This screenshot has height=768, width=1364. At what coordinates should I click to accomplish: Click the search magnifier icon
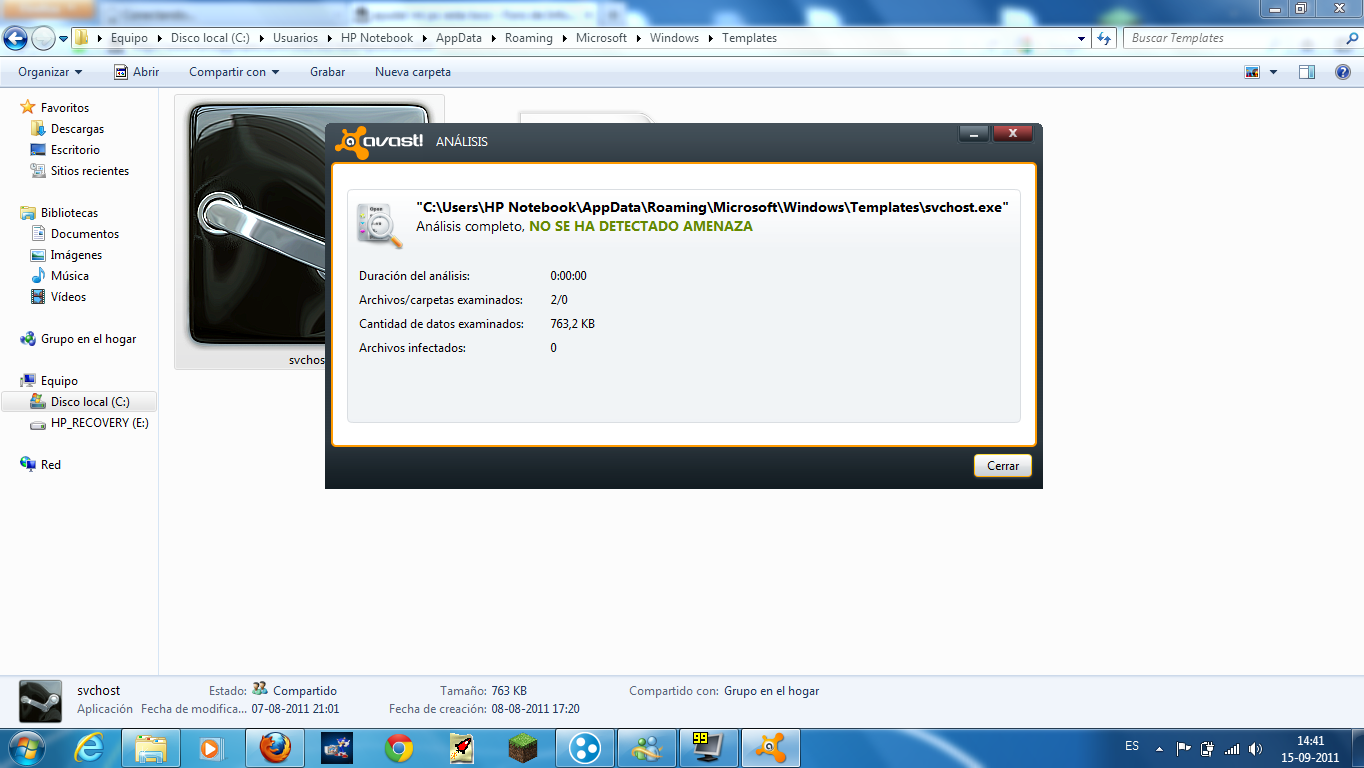[1351, 38]
